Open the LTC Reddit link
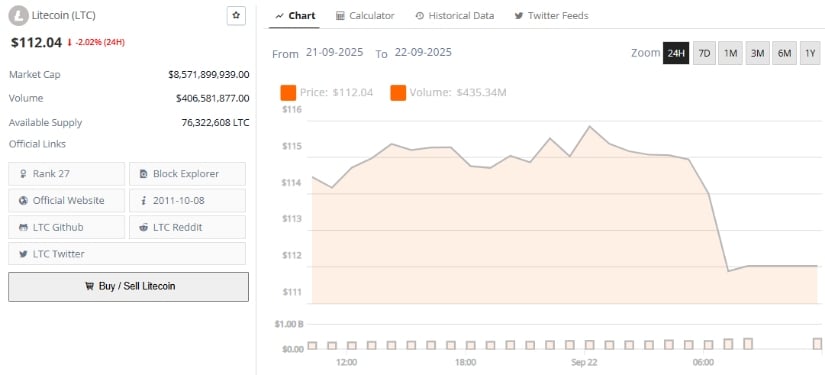 (187, 227)
